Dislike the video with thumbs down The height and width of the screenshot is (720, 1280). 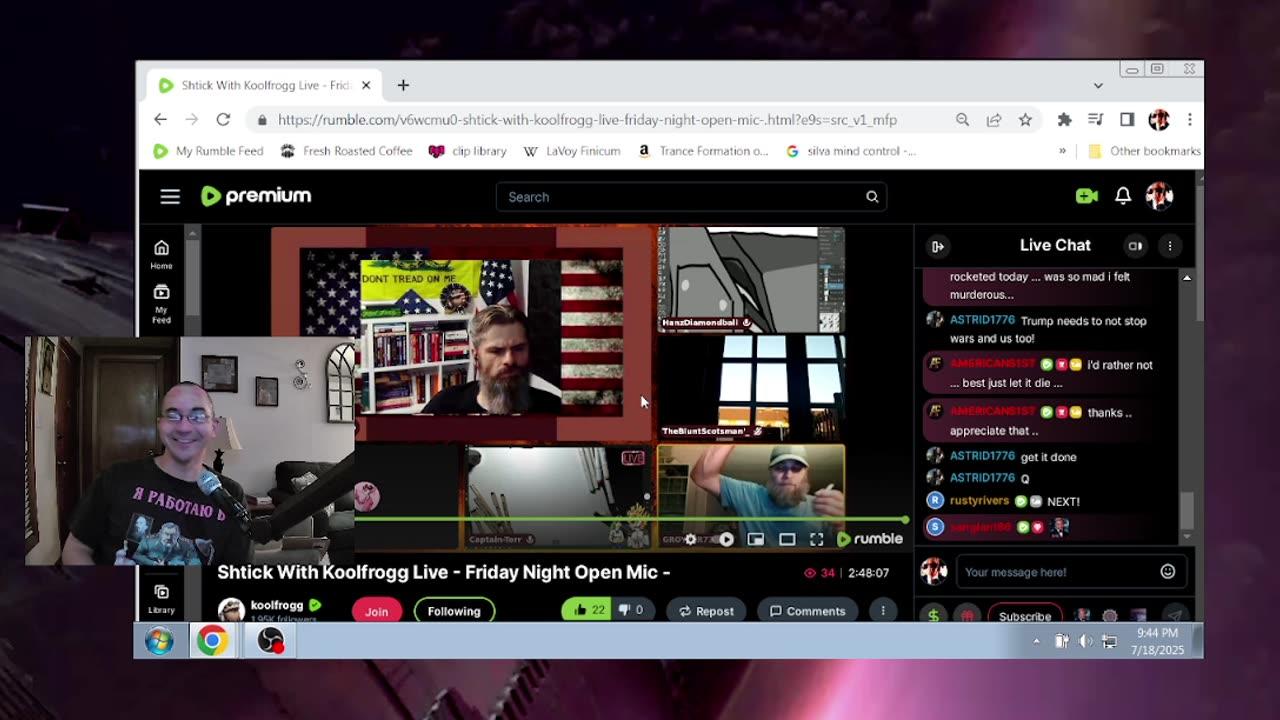[x=630, y=610]
